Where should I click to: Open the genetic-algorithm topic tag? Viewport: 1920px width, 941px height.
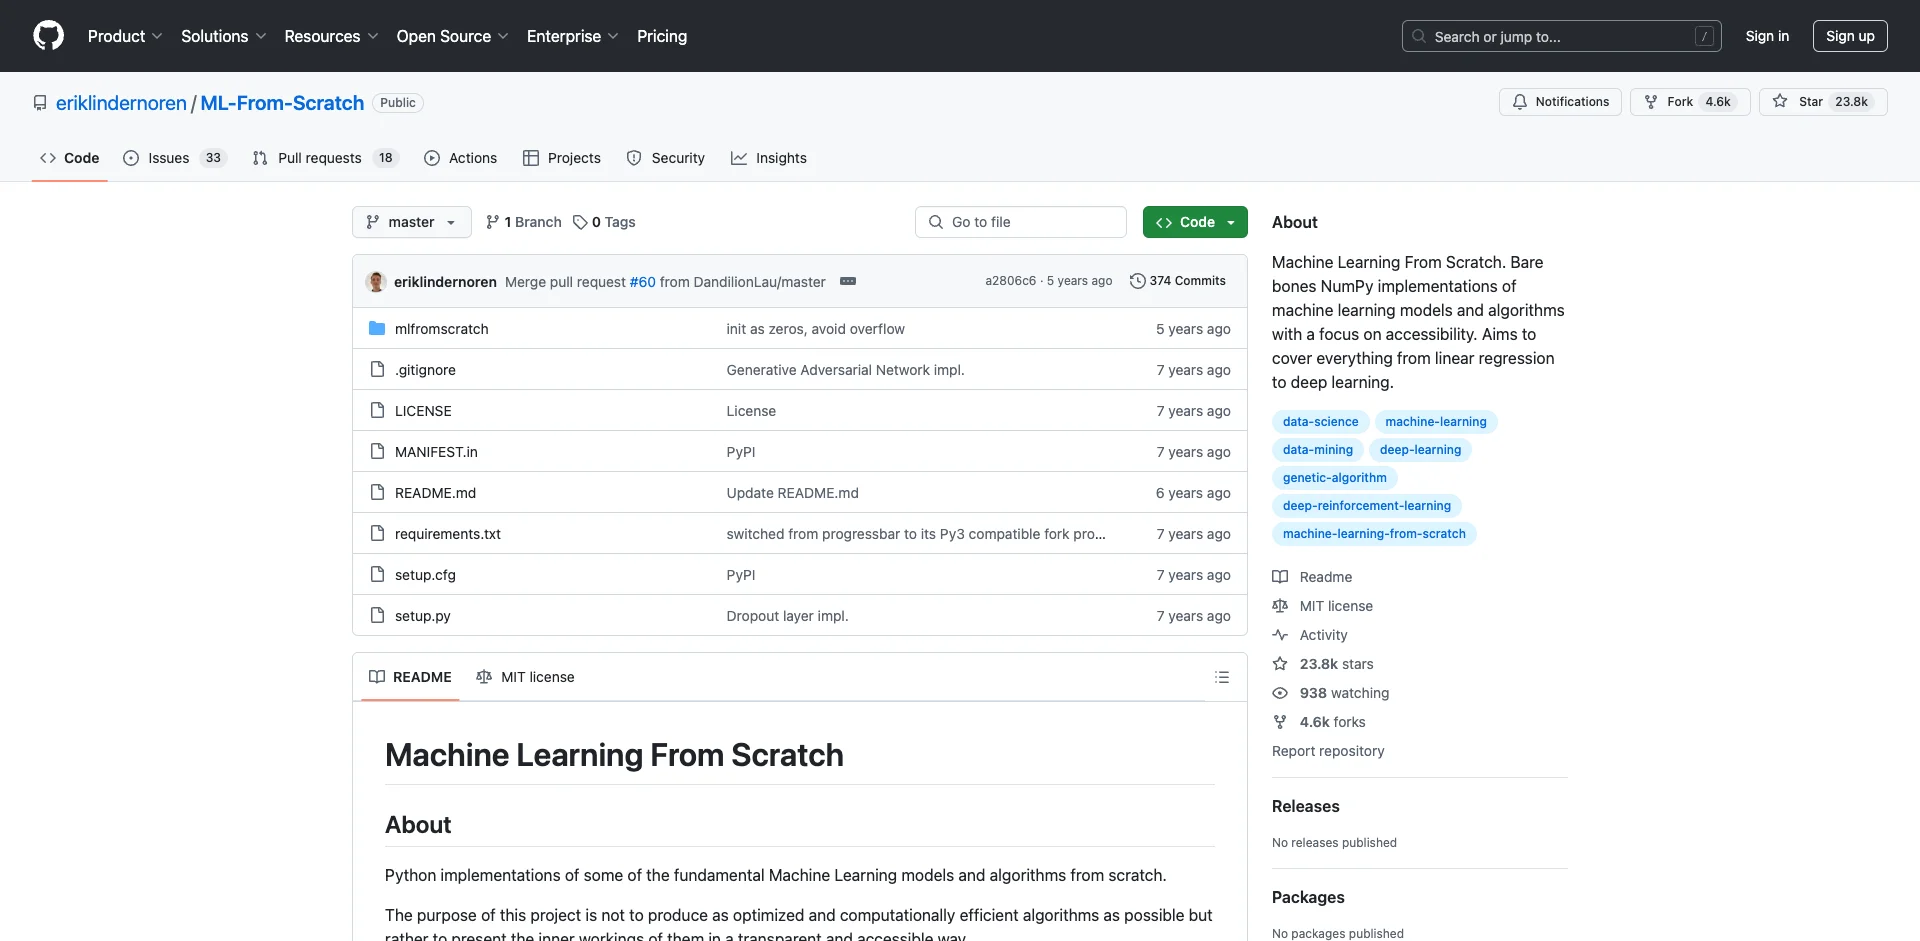pyautogui.click(x=1334, y=478)
